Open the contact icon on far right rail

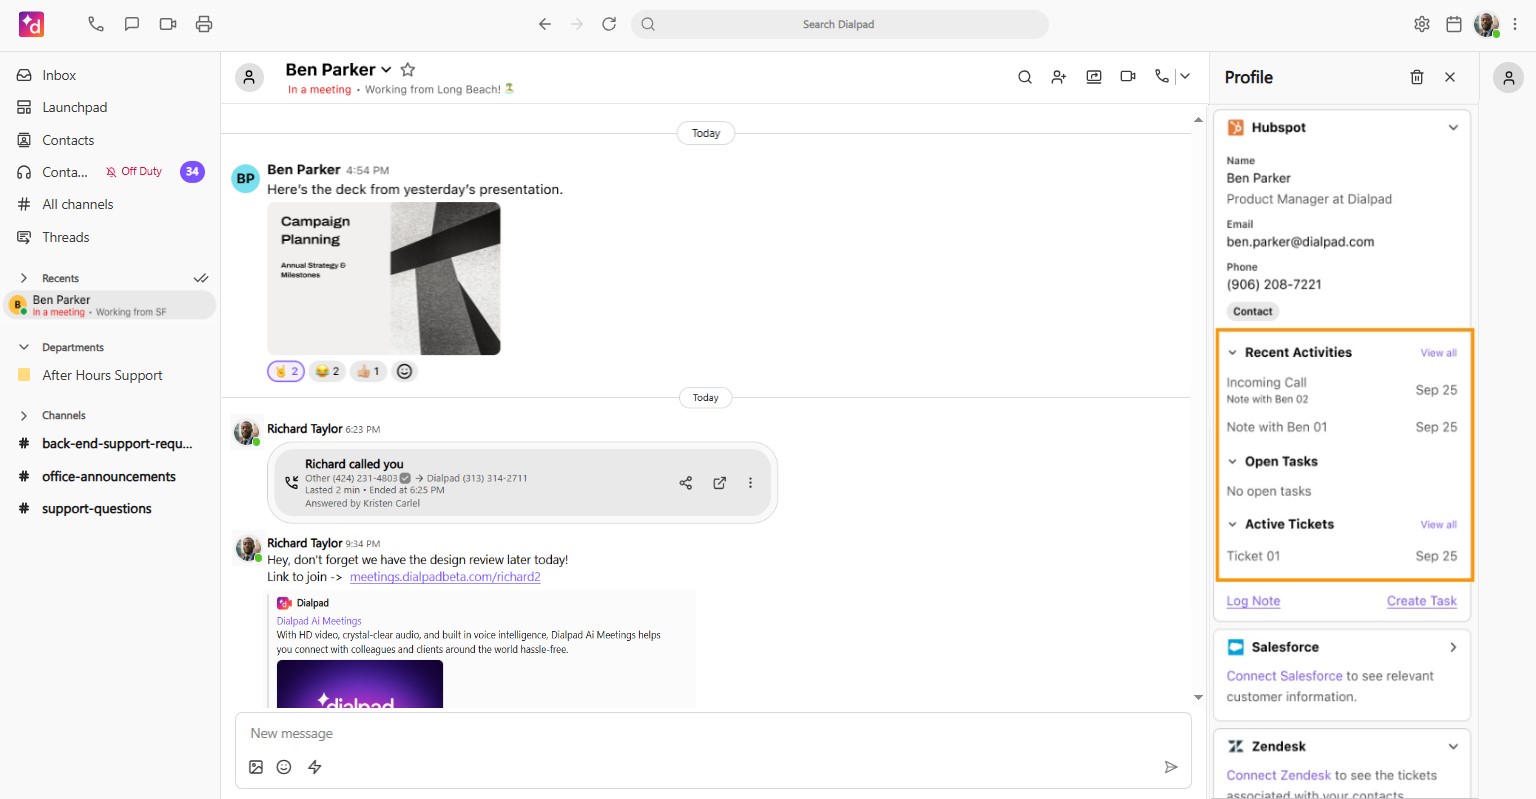1508,77
